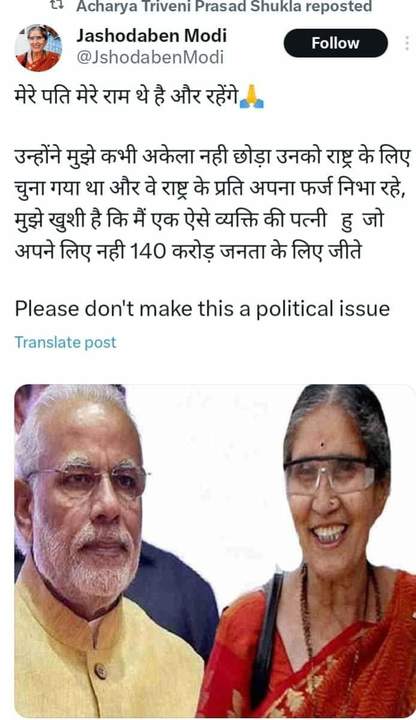Click the Jashodaben Modi display name

[x=152, y=36]
